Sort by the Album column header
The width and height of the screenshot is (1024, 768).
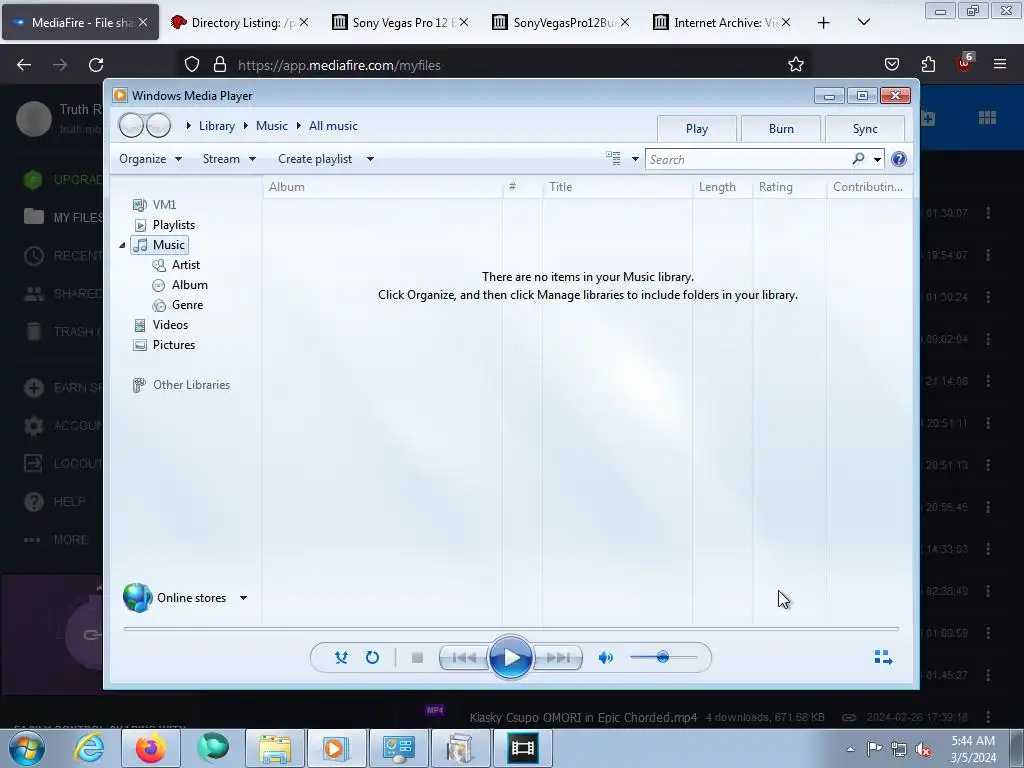tap(383, 187)
